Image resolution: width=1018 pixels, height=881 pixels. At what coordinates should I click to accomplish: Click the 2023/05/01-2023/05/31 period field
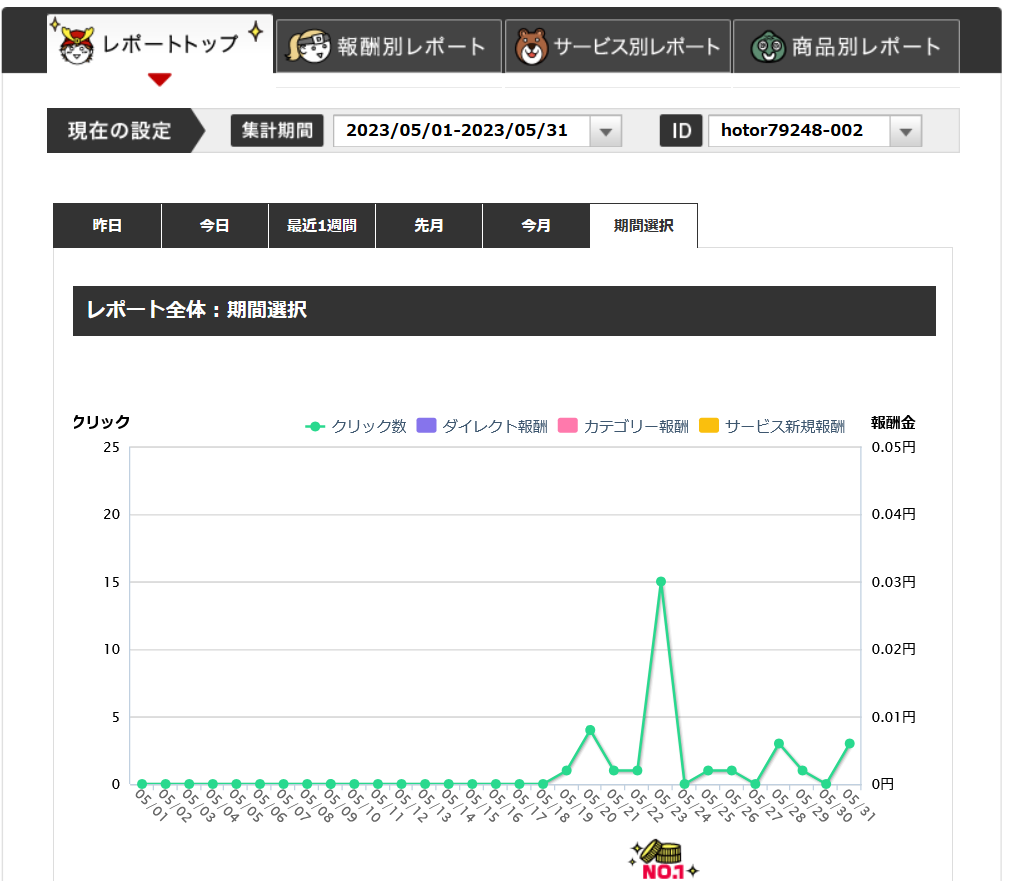pos(461,131)
